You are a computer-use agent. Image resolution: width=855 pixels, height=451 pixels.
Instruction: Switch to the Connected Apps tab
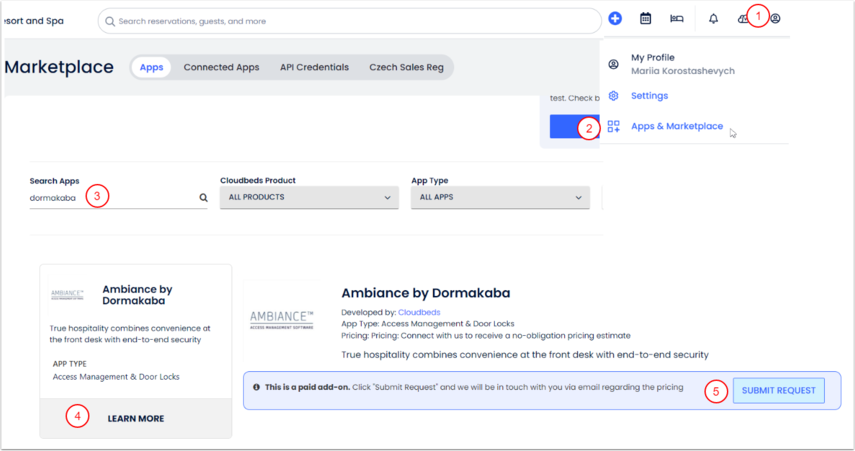click(221, 67)
